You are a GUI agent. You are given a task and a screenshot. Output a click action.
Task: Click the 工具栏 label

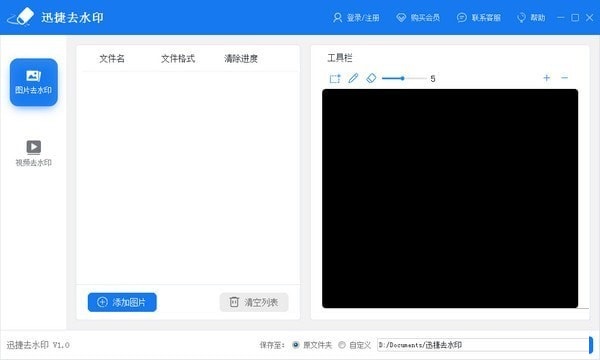(340, 58)
